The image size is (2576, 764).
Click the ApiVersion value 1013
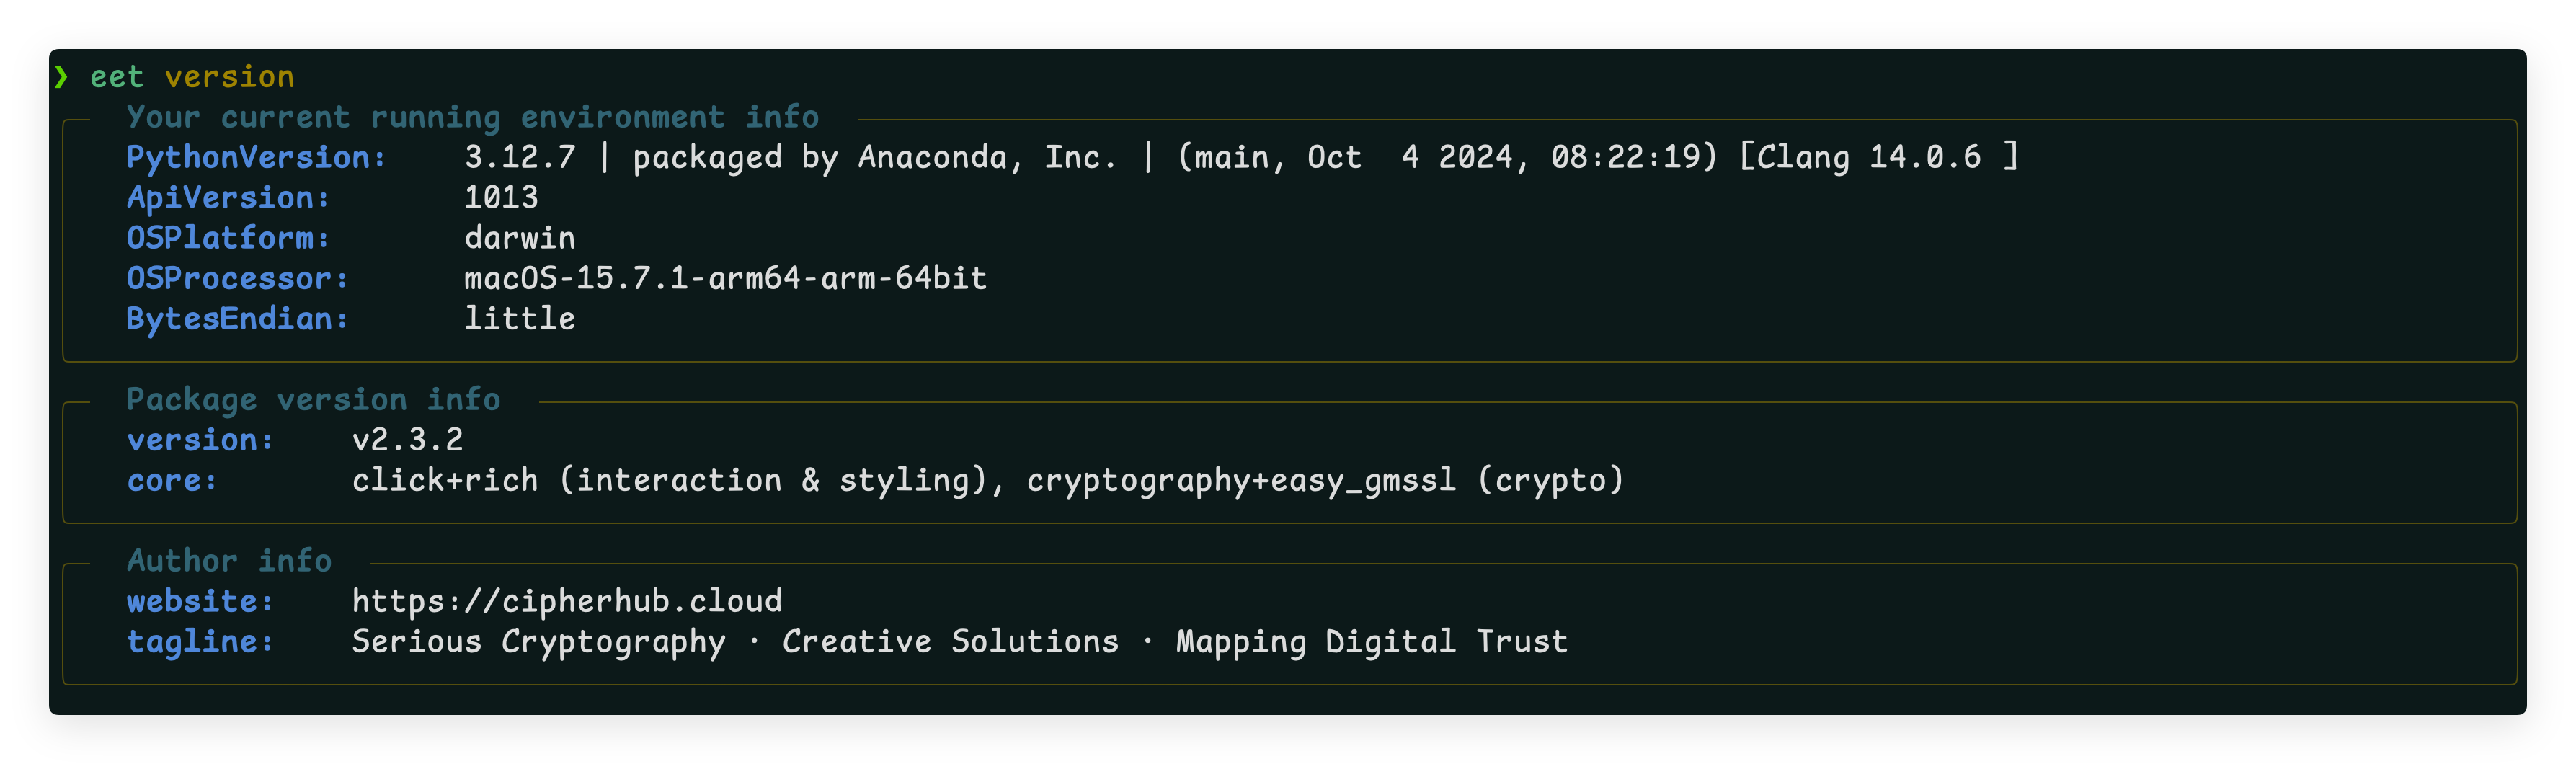tap(501, 197)
